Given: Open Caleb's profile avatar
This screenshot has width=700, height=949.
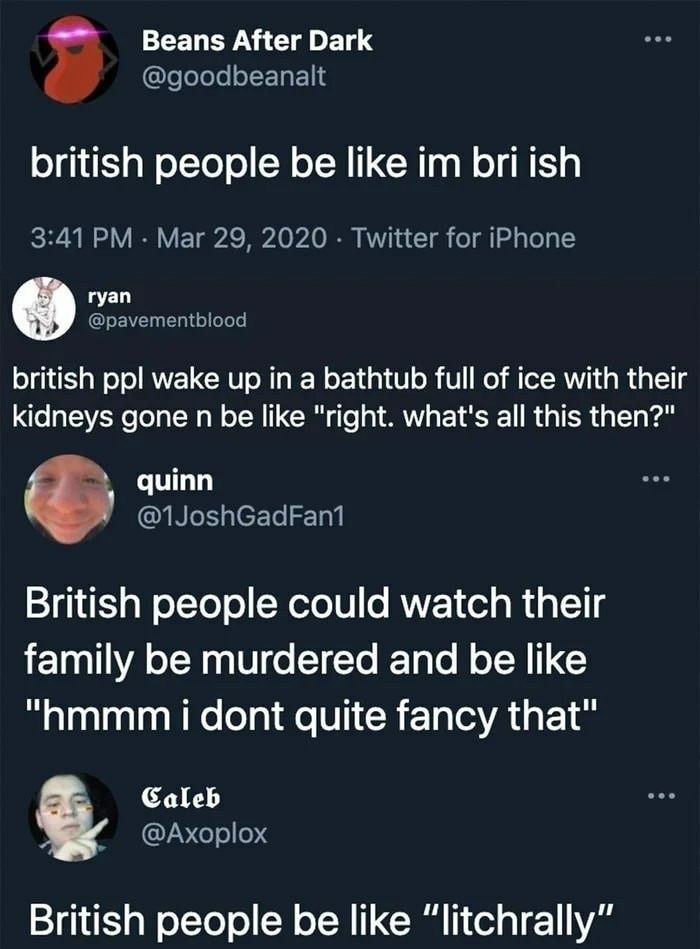Looking at the screenshot, I should [x=73, y=817].
